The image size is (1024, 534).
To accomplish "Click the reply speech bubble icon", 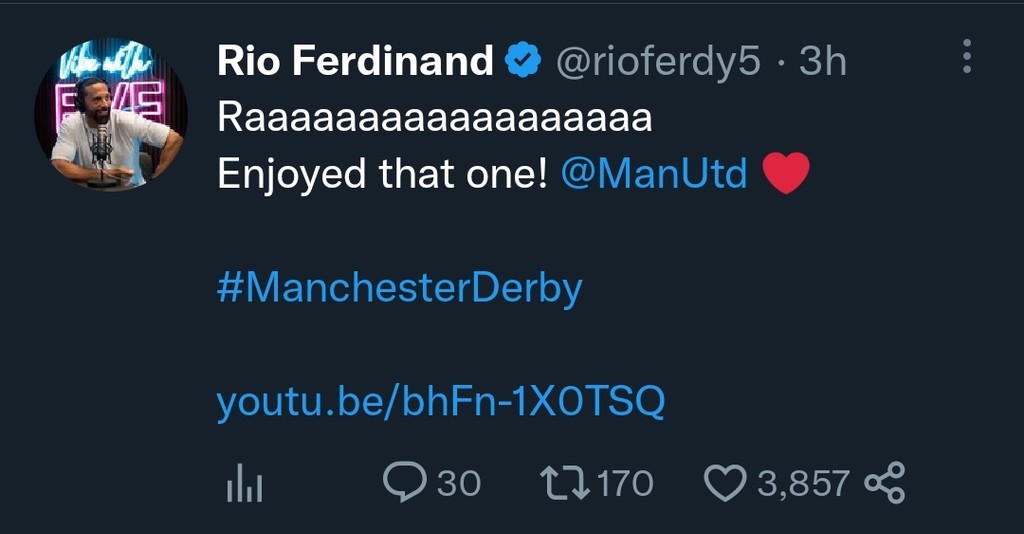I will pyautogui.click(x=404, y=483).
